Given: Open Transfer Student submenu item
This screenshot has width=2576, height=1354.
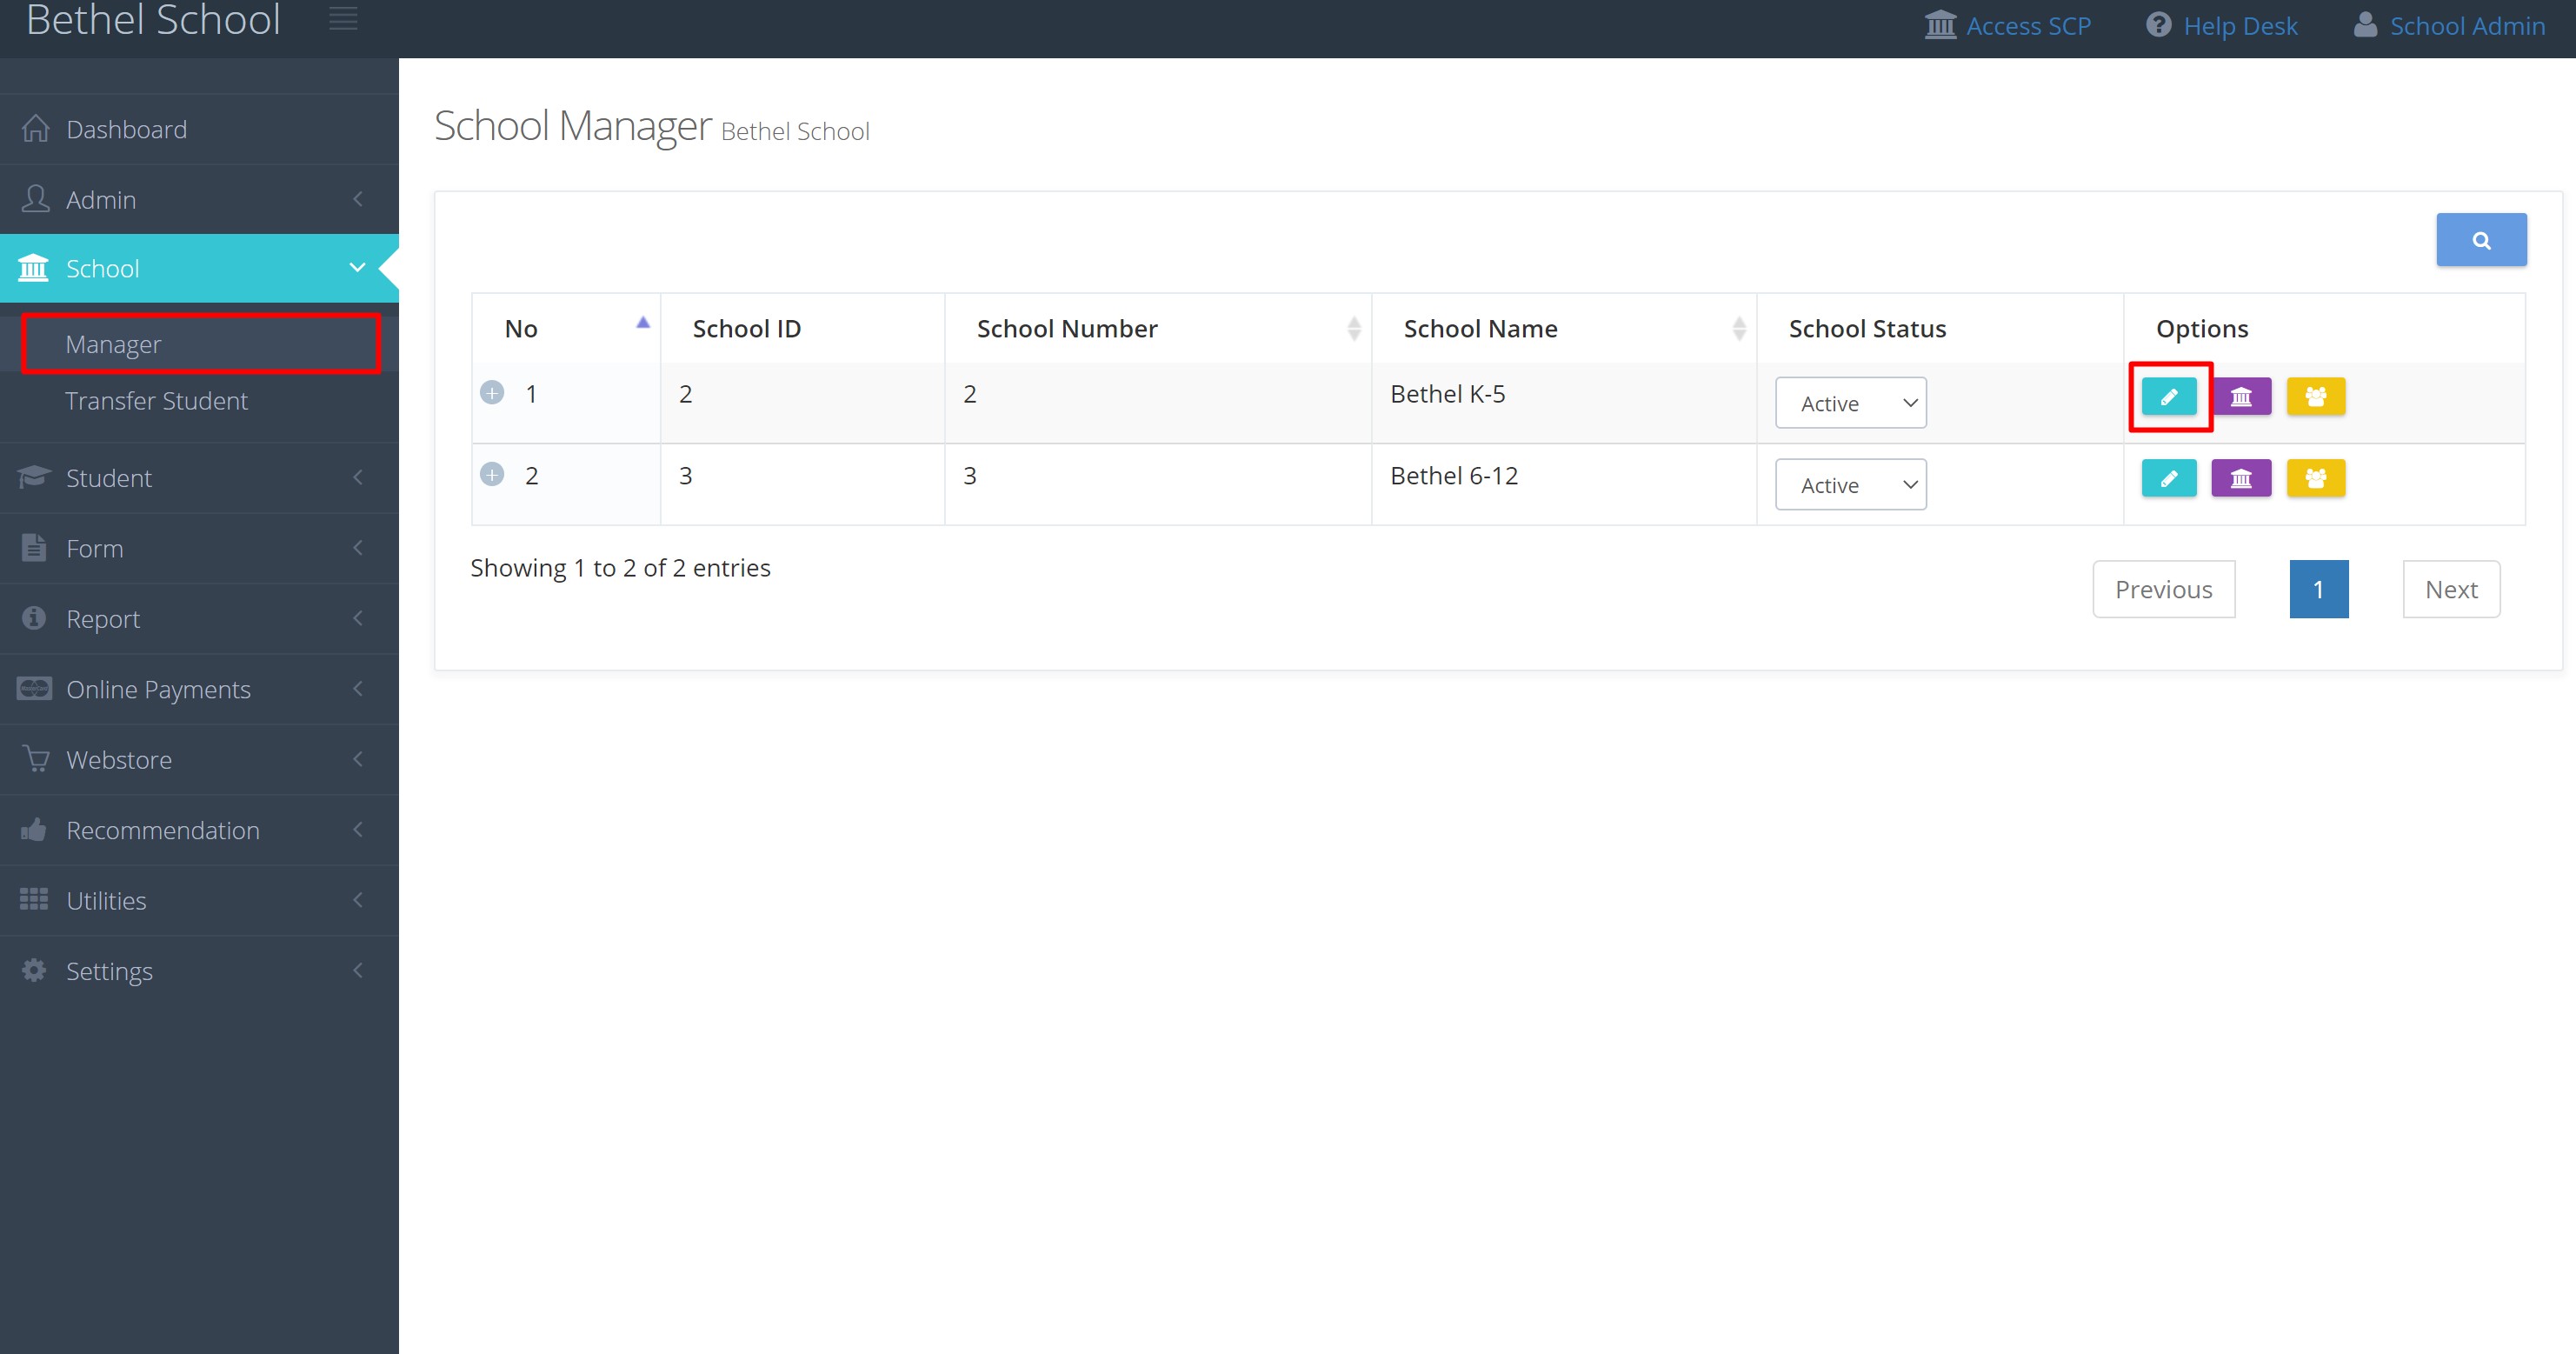Looking at the screenshot, I should 156,401.
